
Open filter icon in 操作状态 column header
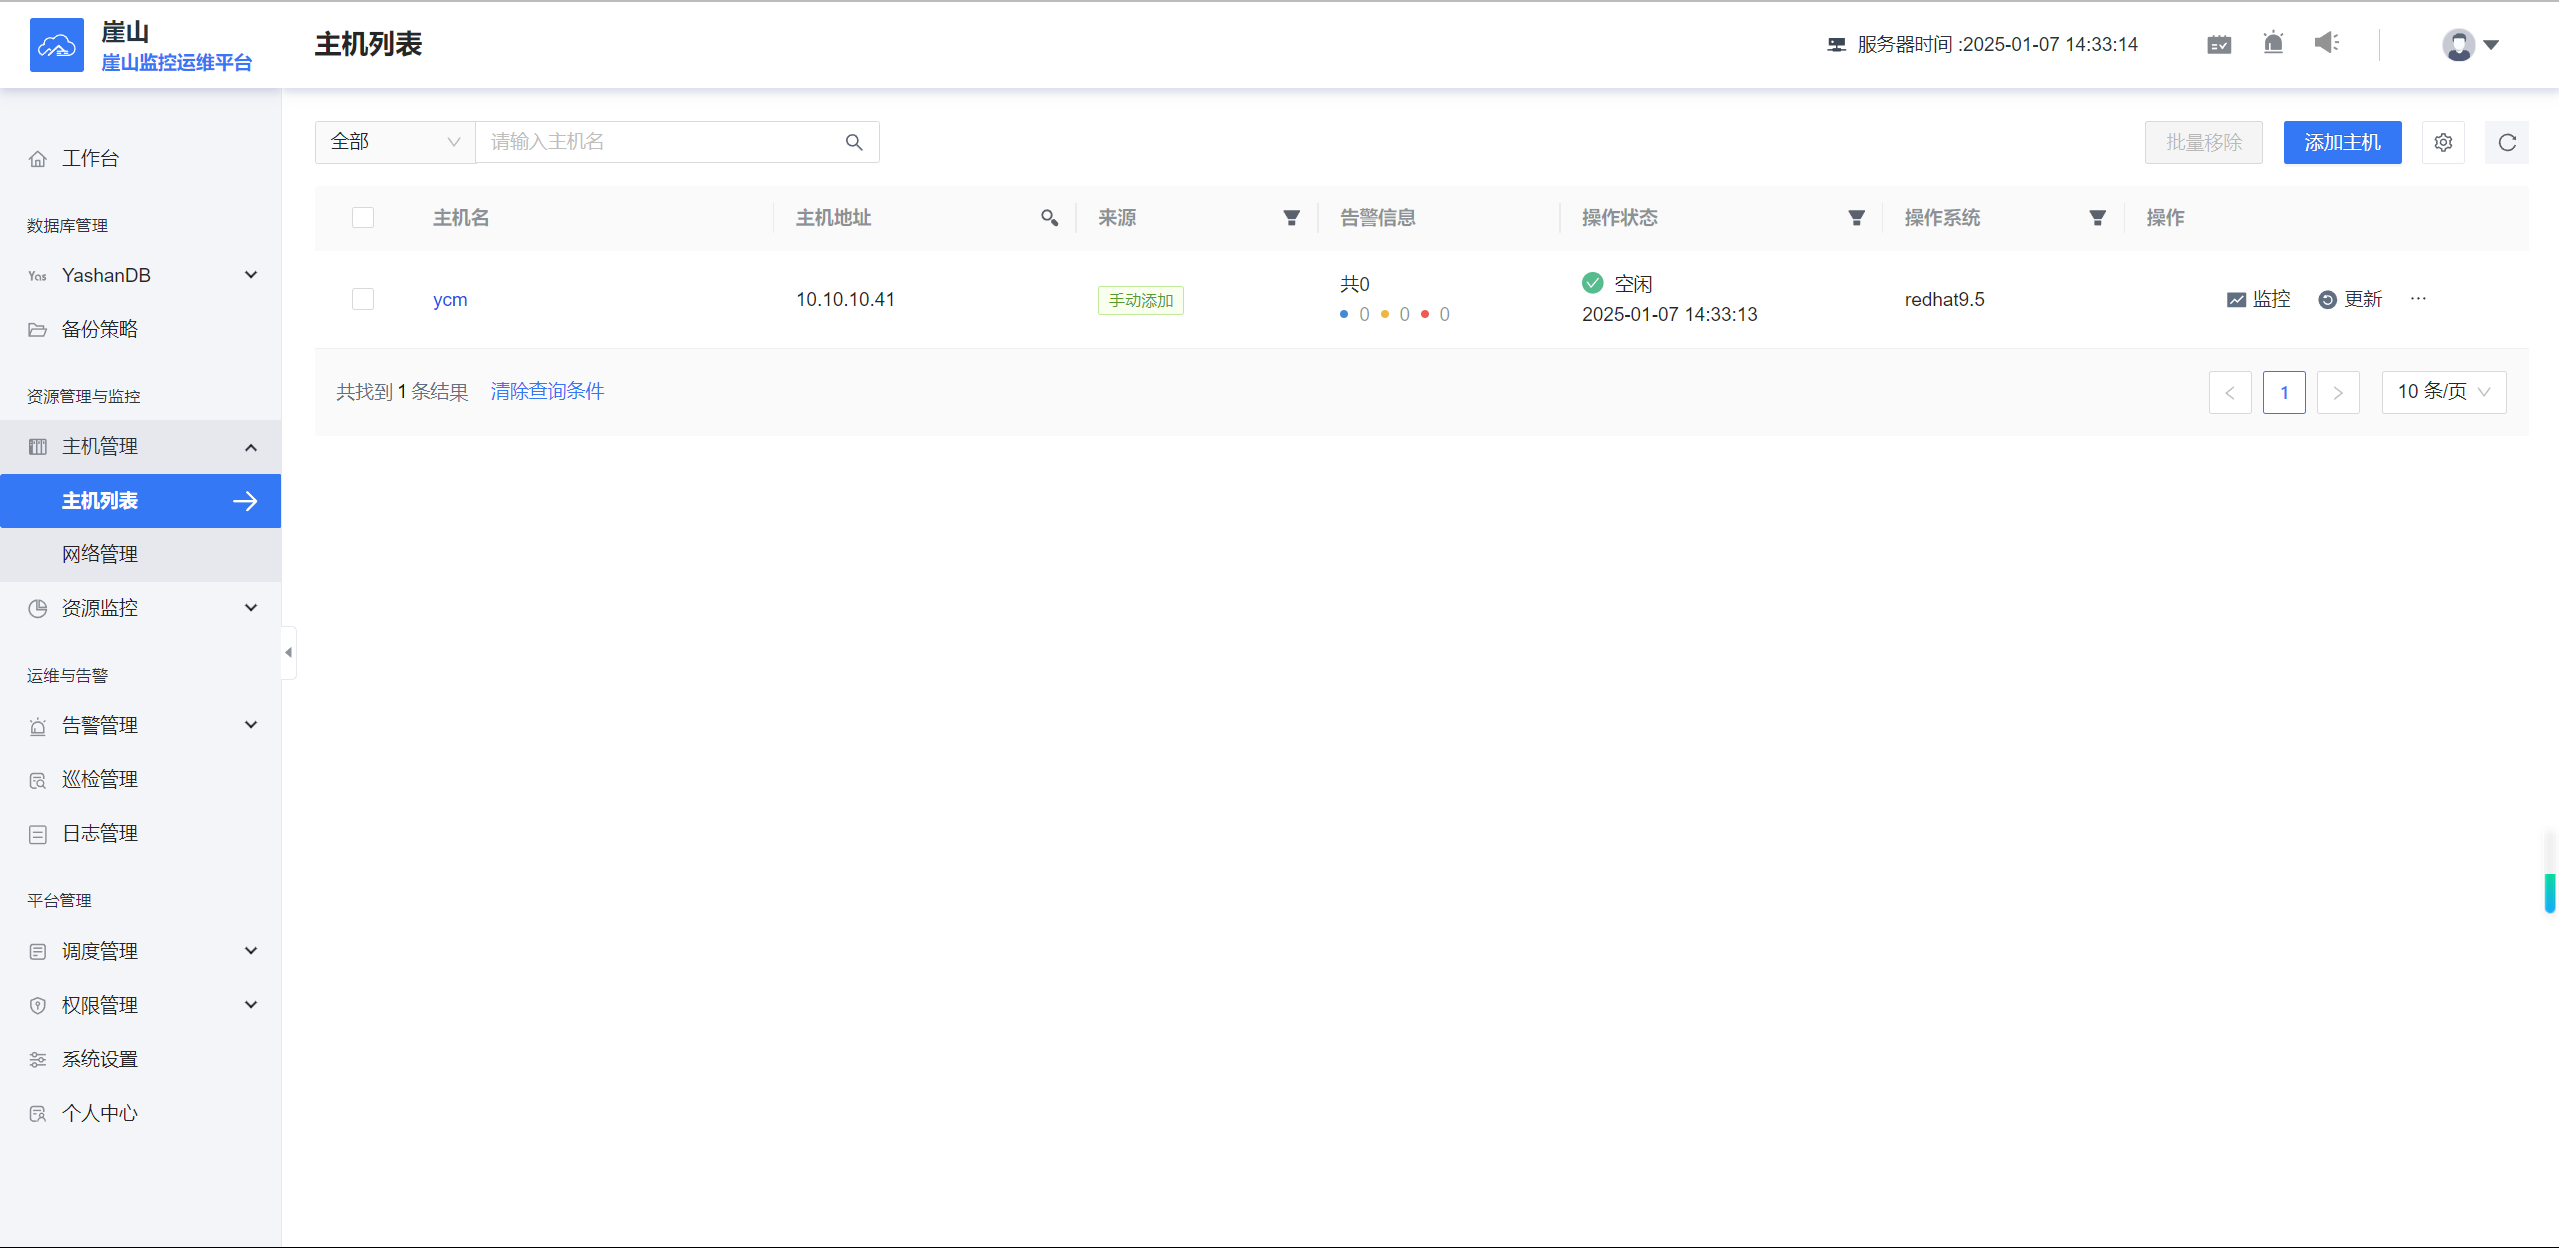(1856, 217)
